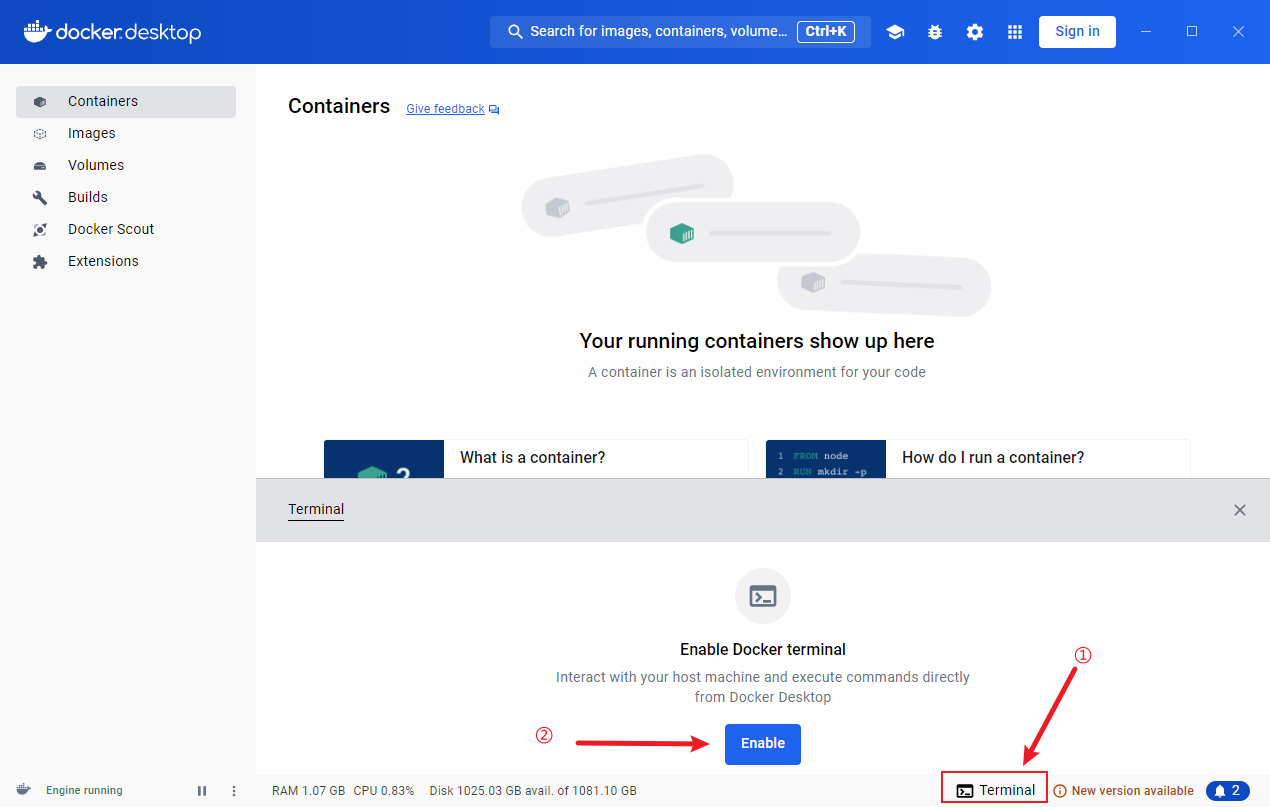Image resolution: width=1270 pixels, height=807 pixels.
Task: Pause Docker engine with pause icon
Action: coord(202,791)
